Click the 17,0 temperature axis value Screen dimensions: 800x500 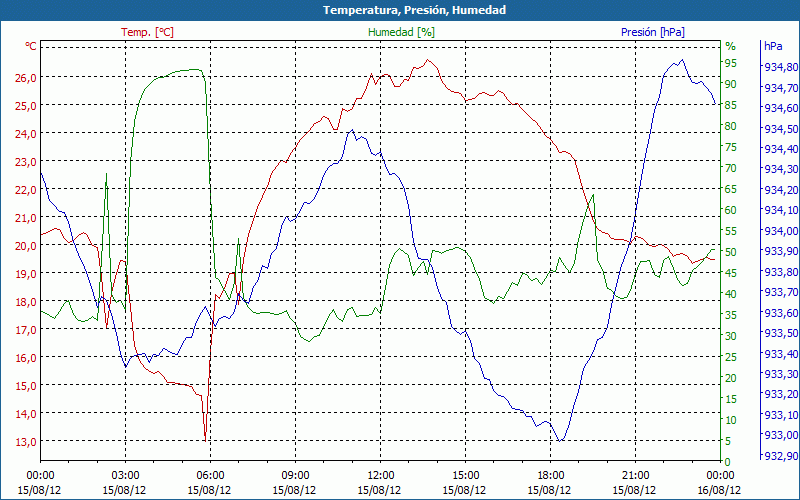pyautogui.click(x=27, y=330)
